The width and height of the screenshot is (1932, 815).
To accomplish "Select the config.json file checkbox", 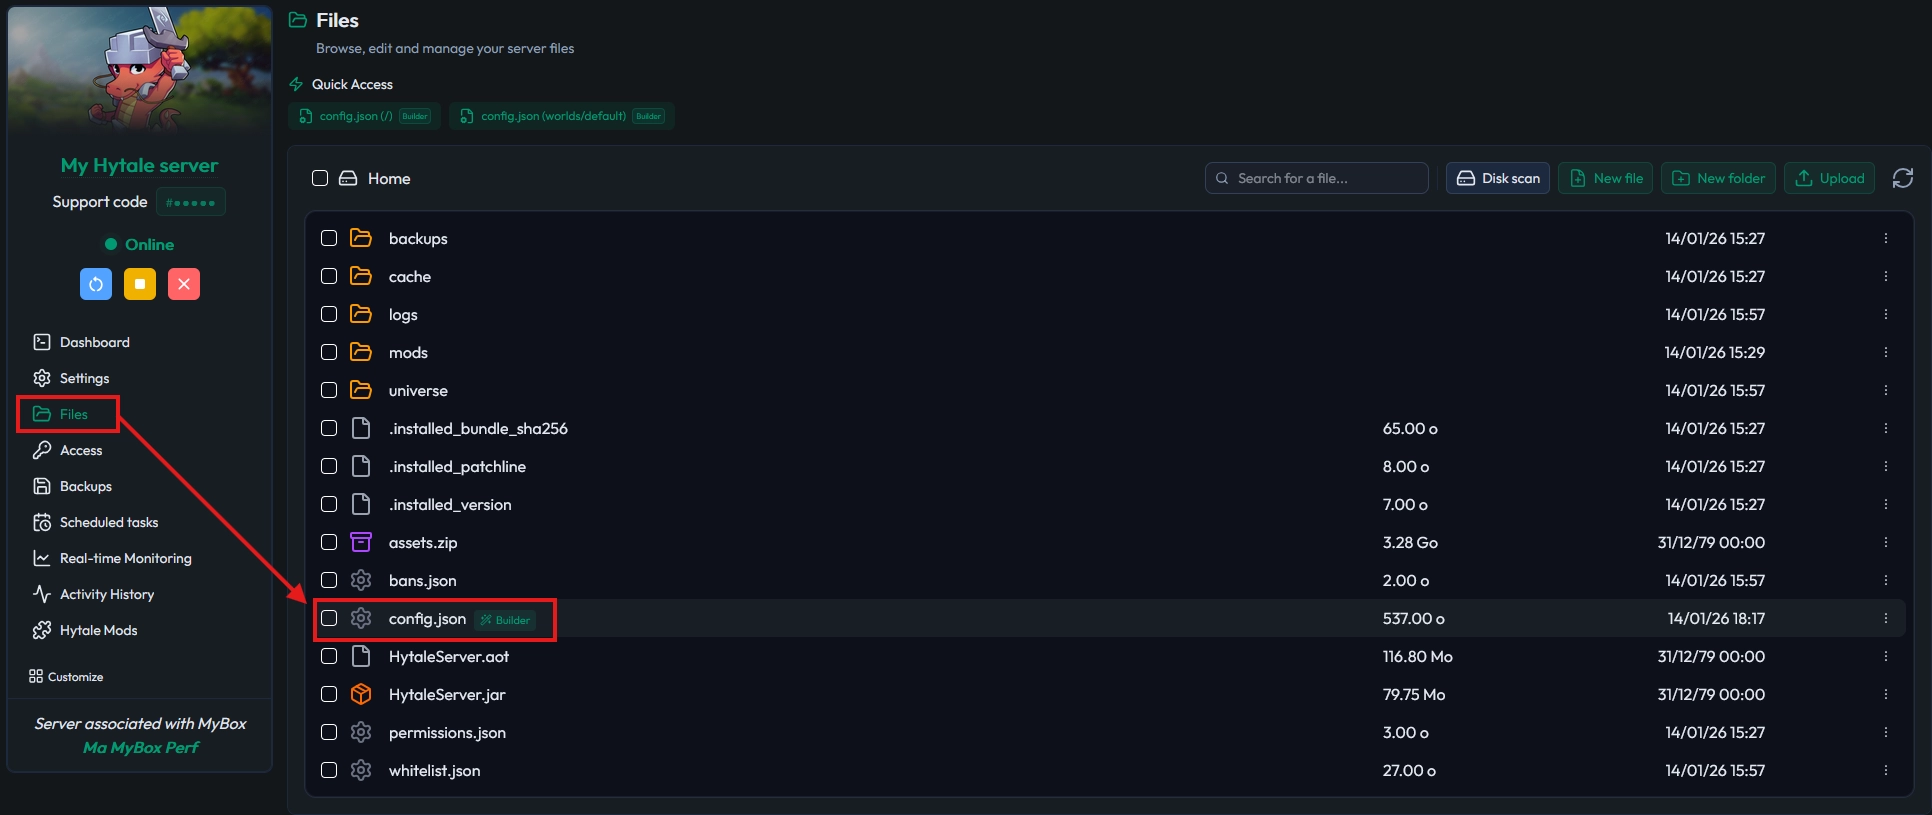I will click(x=329, y=618).
